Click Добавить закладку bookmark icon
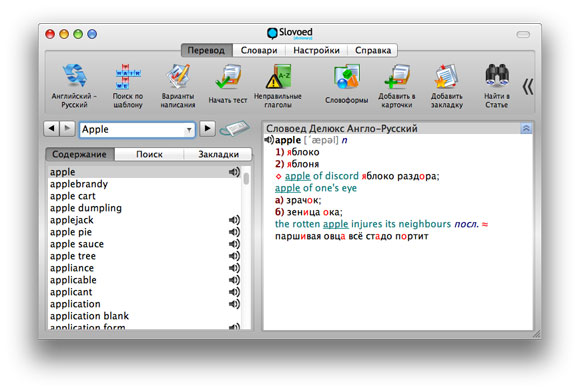This screenshot has height=392, width=580. tap(446, 86)
